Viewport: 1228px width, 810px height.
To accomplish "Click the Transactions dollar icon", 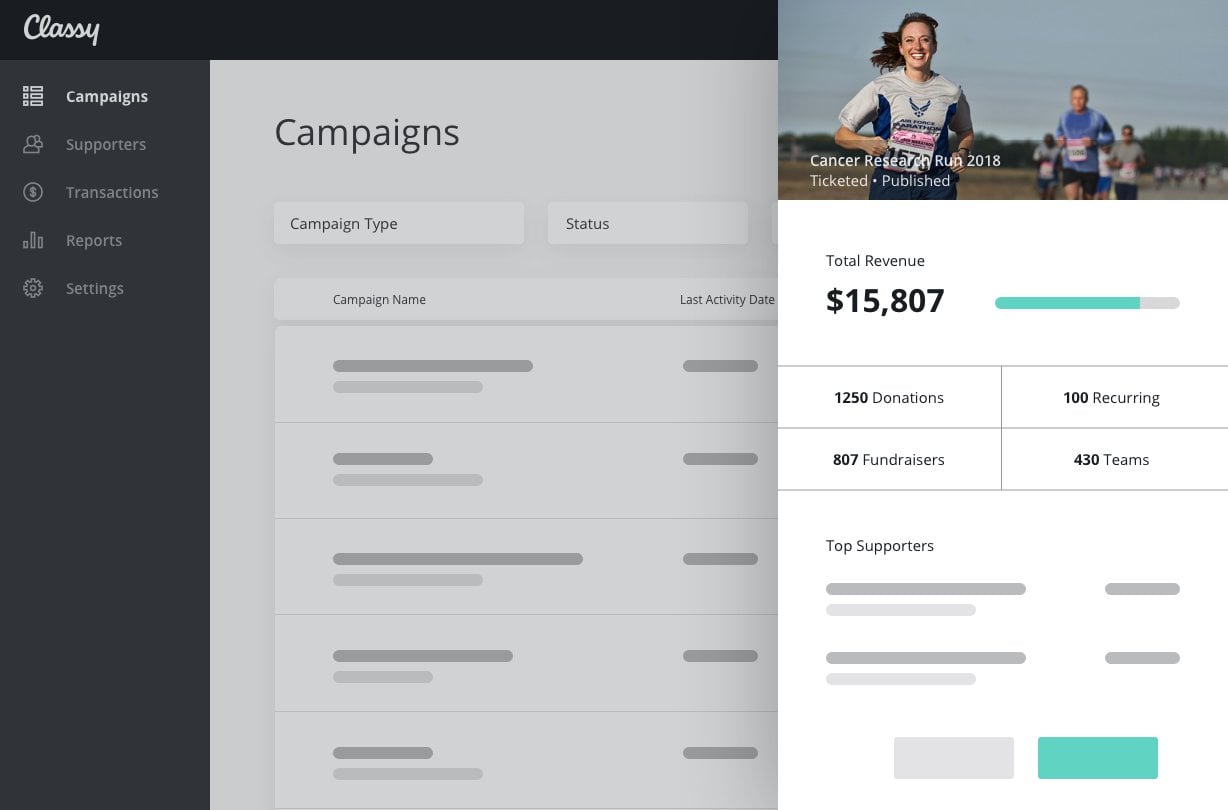I will point(33,192).
